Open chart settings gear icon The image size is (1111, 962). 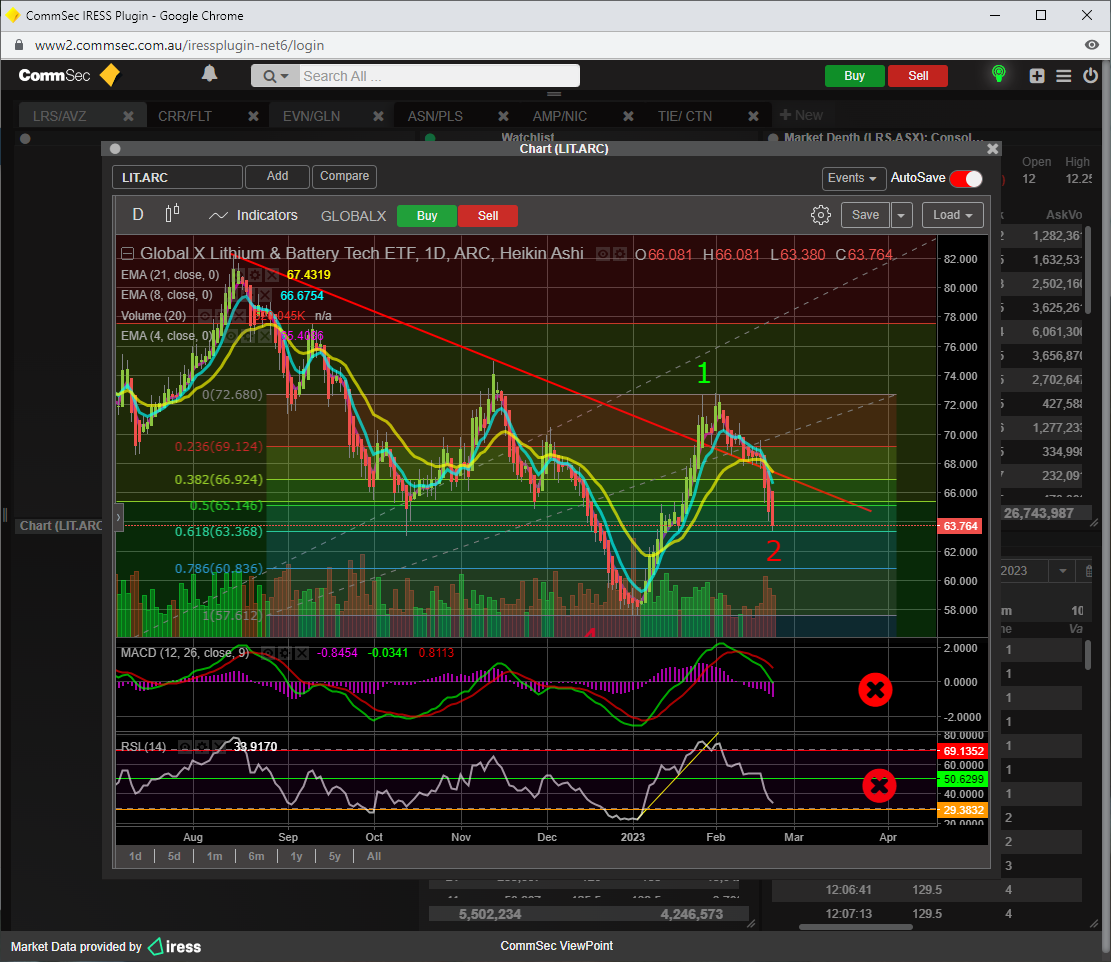click(820, 215)
